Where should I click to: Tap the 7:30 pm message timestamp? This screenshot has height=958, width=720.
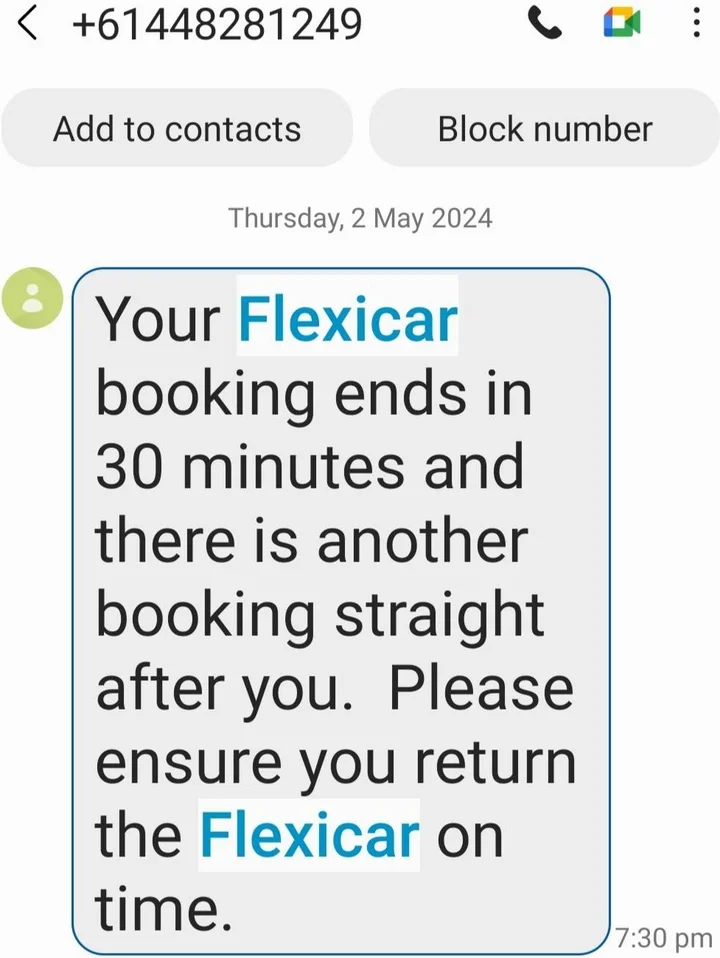pos(664,938)
